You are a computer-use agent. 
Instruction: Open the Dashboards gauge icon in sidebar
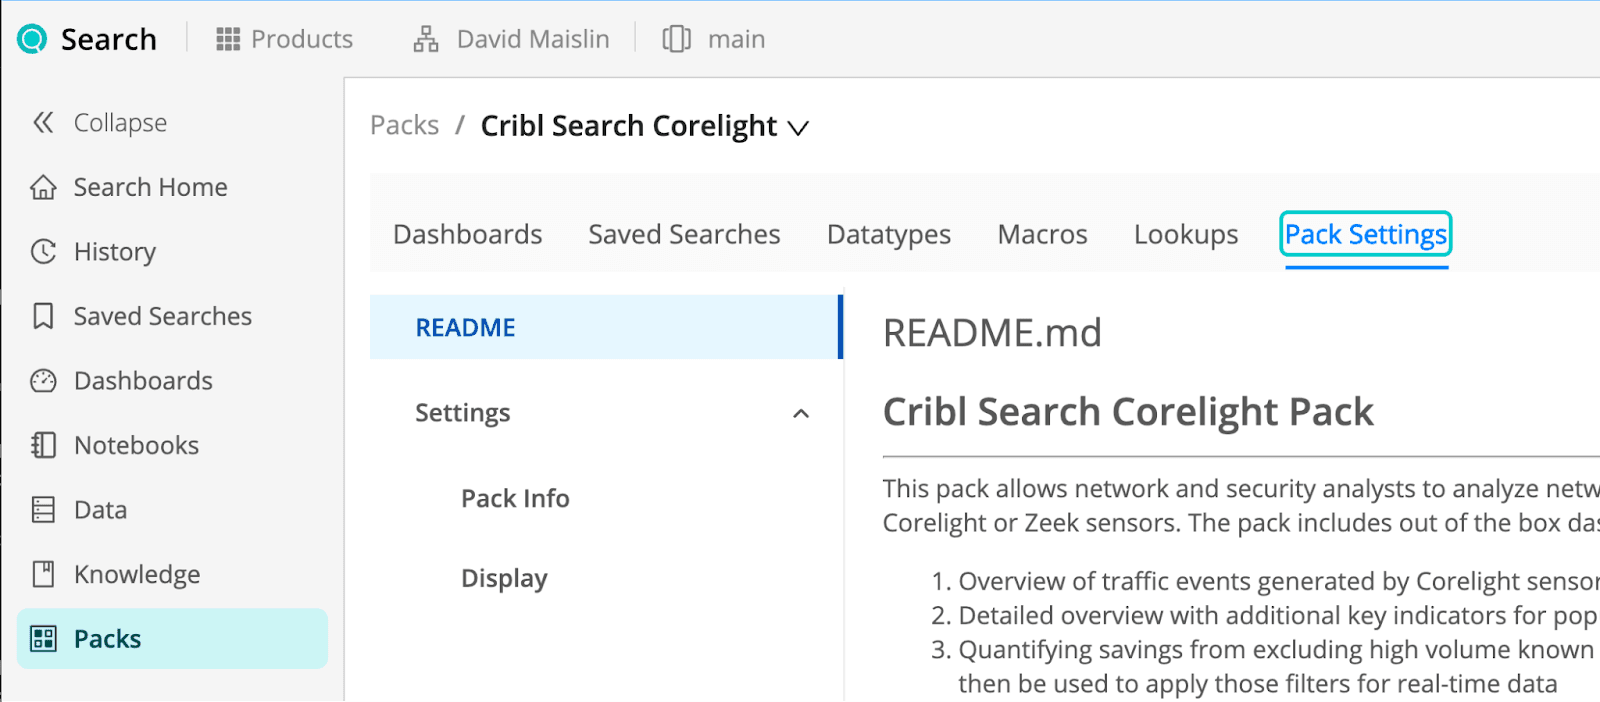point(43,381)
